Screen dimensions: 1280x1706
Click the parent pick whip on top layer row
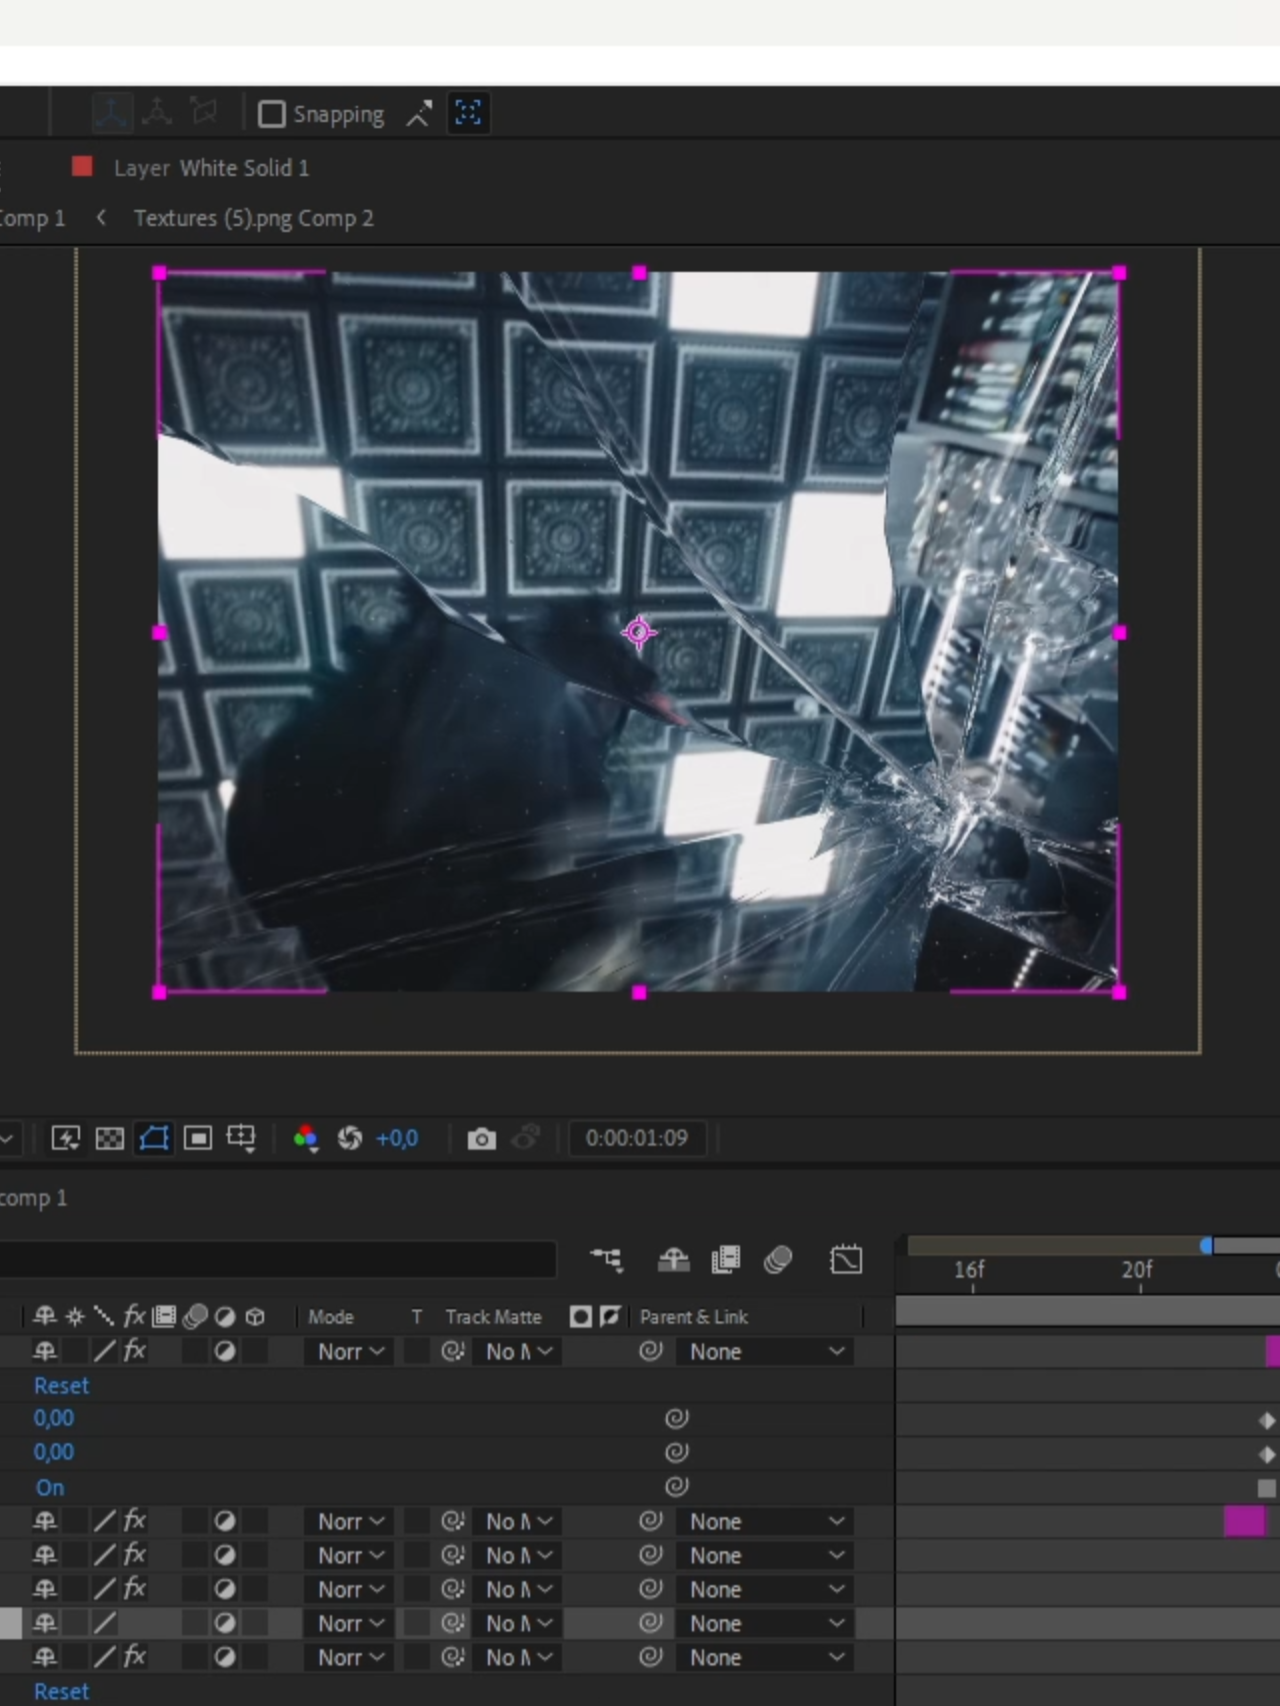click(651, 1351)
